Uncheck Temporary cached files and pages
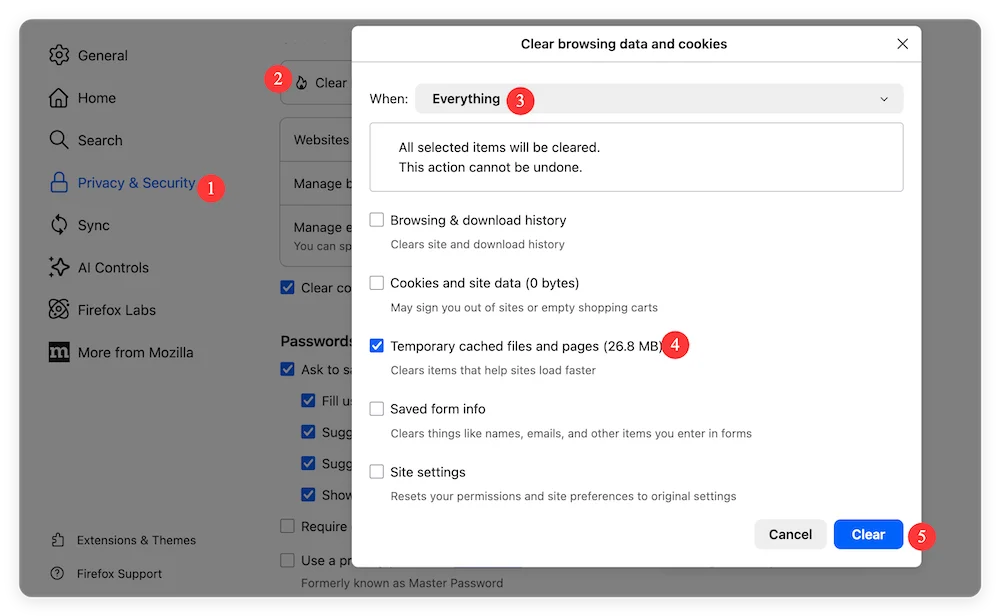This screenshot has width=1000, height=616. (376, 346)
